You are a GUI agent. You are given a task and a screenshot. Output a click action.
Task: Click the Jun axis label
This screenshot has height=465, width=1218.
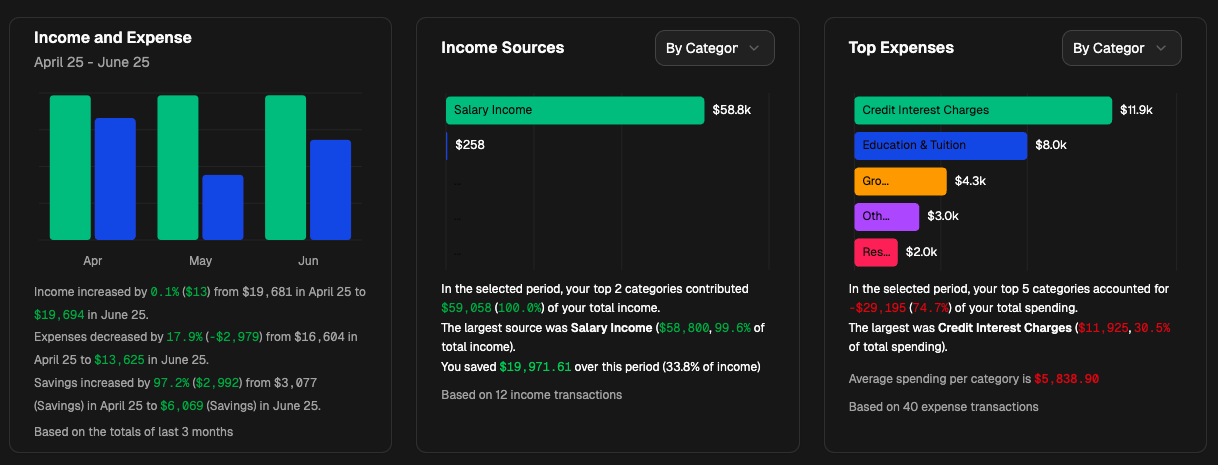point(308,261)
